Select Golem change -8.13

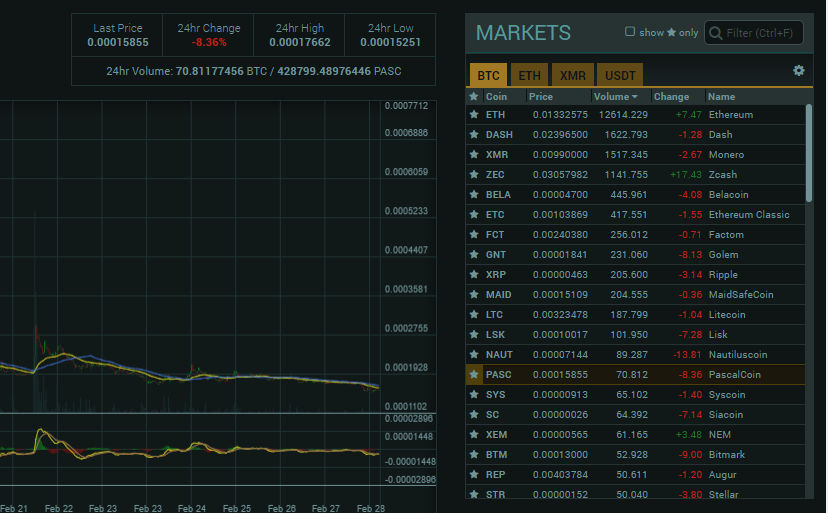[690, 255]
